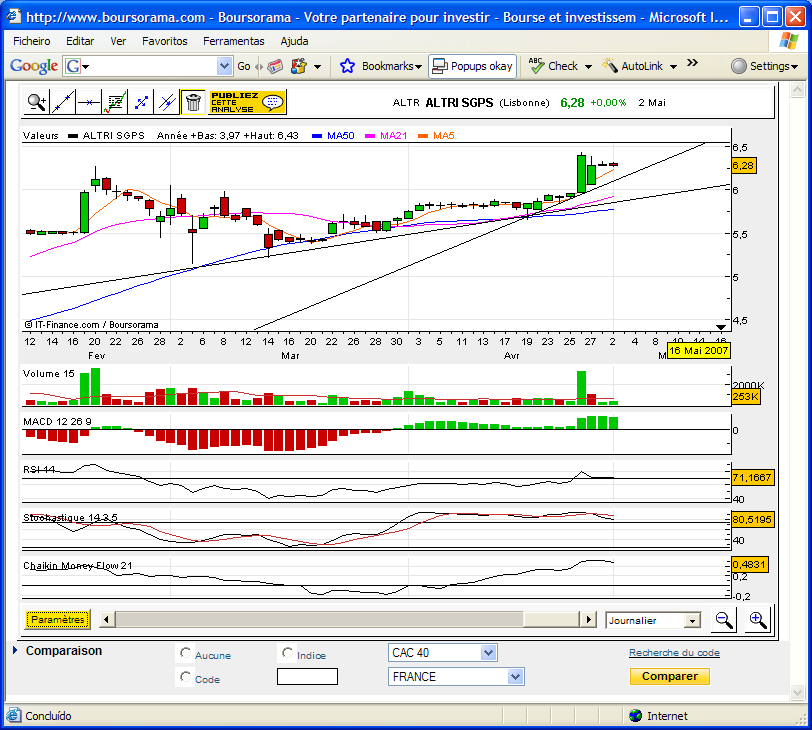Select the magnifier zoom tool in chart toolbar
812x730 pixels.
(36, 102)
